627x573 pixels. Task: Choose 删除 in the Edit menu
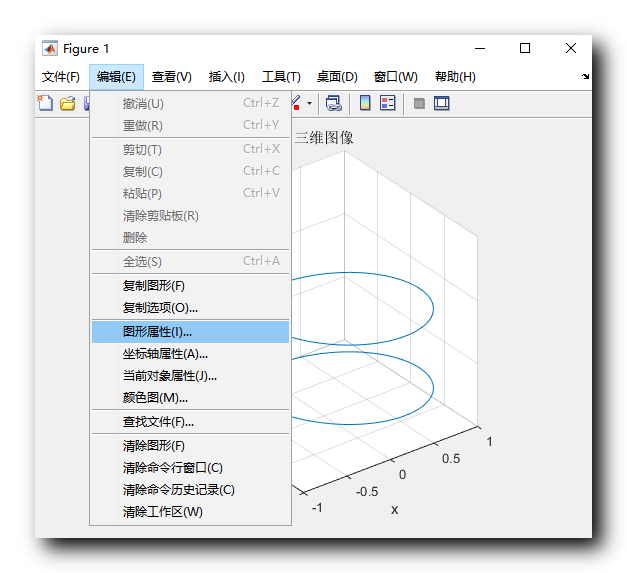pyautogui.click(x=190, y=238)
